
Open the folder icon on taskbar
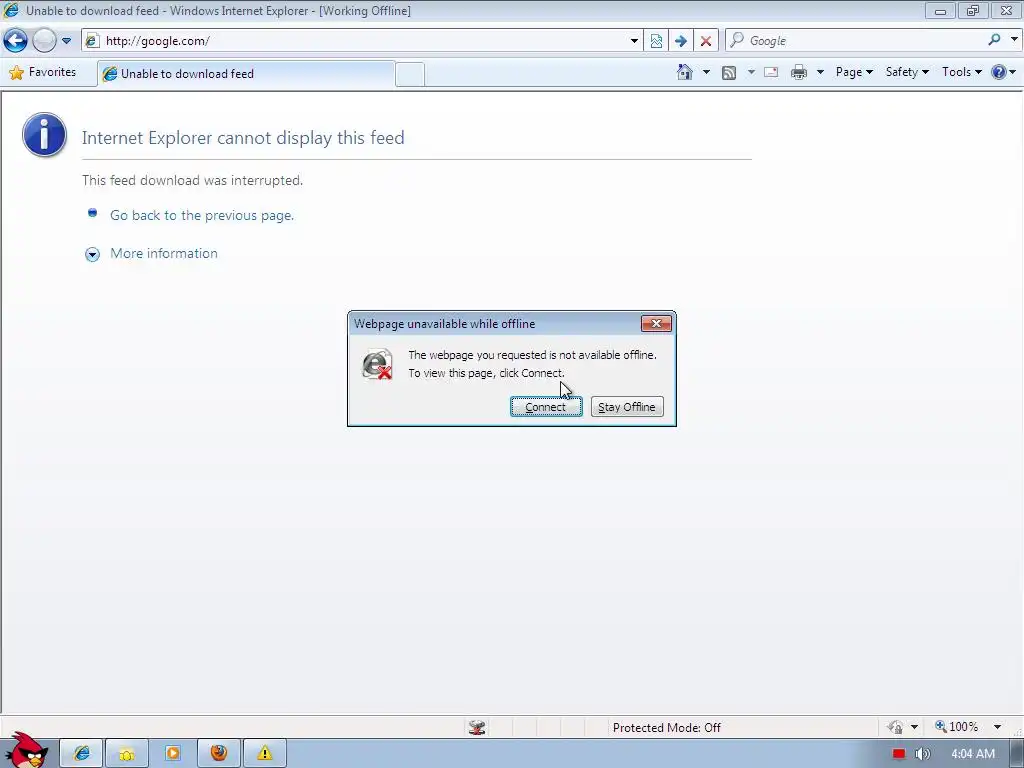127,754
